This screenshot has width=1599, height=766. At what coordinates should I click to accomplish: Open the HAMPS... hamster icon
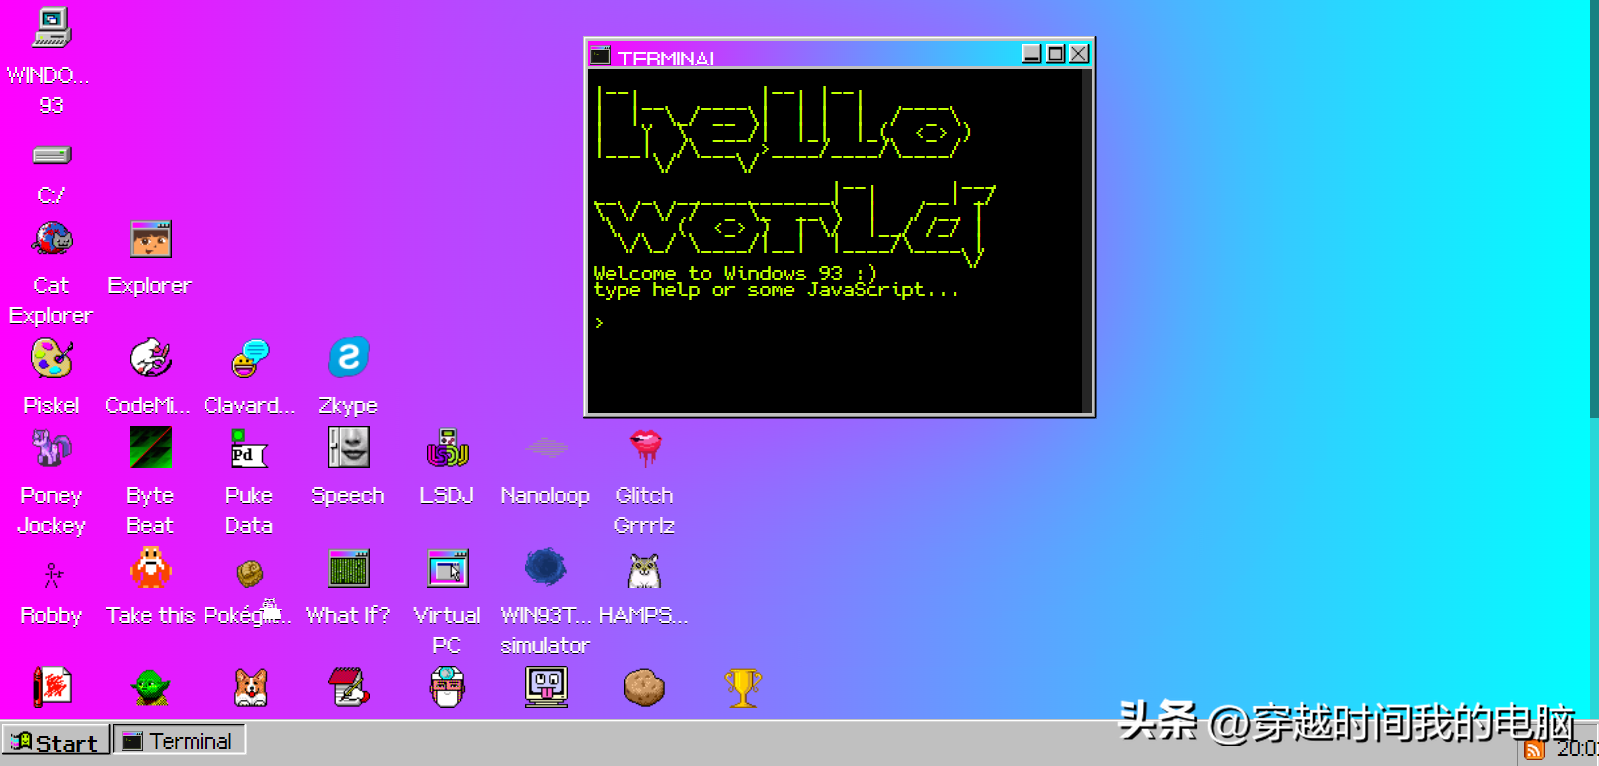click(x=644, y=571)
